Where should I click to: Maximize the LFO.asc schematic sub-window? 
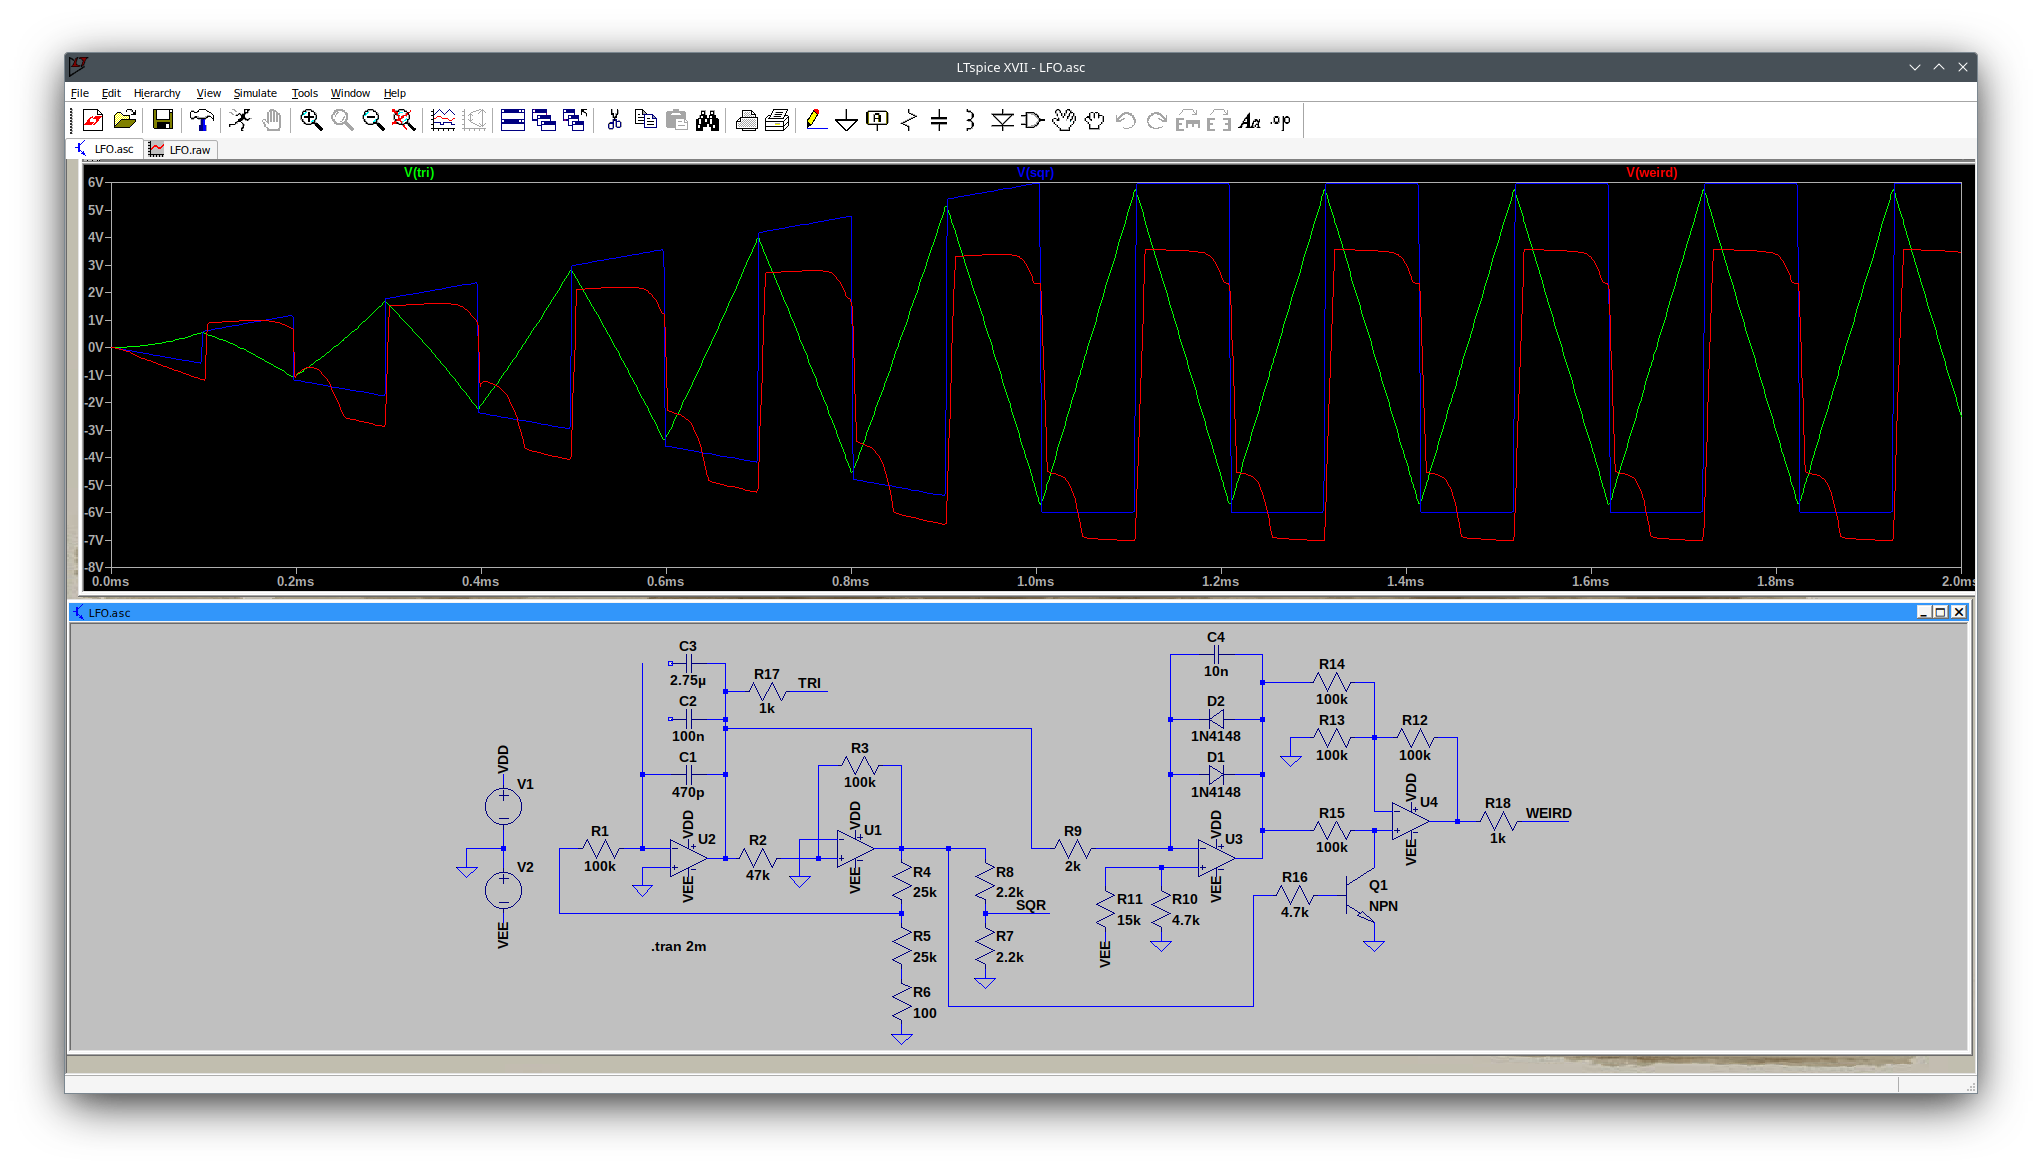click(1941, 612)
